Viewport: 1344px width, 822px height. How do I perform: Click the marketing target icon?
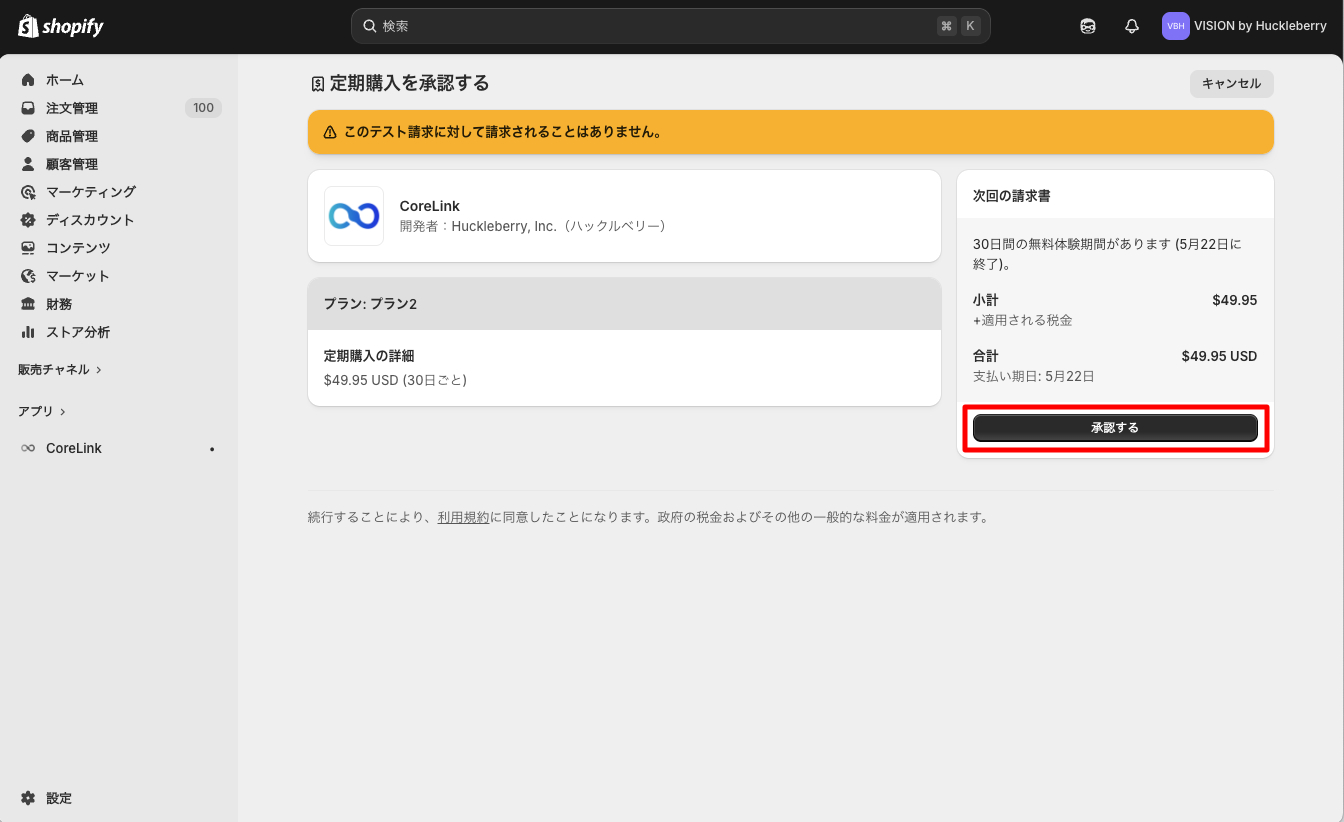pyautogui.click(x=28, y=192)
